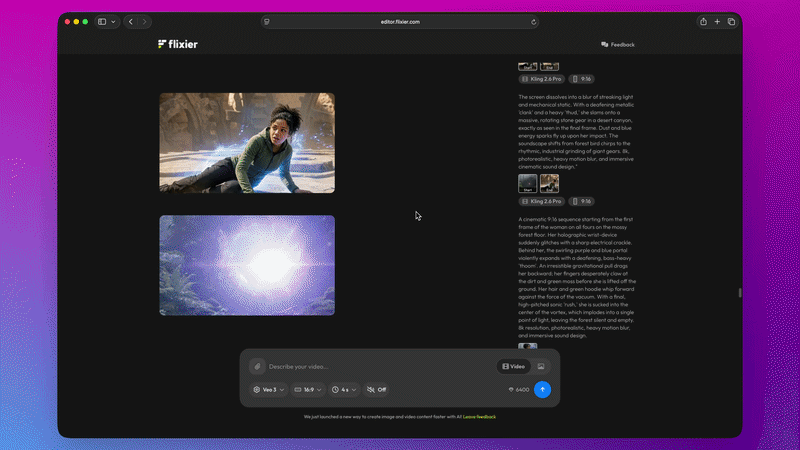Show Safari tab overview icon
800x450 pixels.
pyautogui.click(x=731, y=21)
